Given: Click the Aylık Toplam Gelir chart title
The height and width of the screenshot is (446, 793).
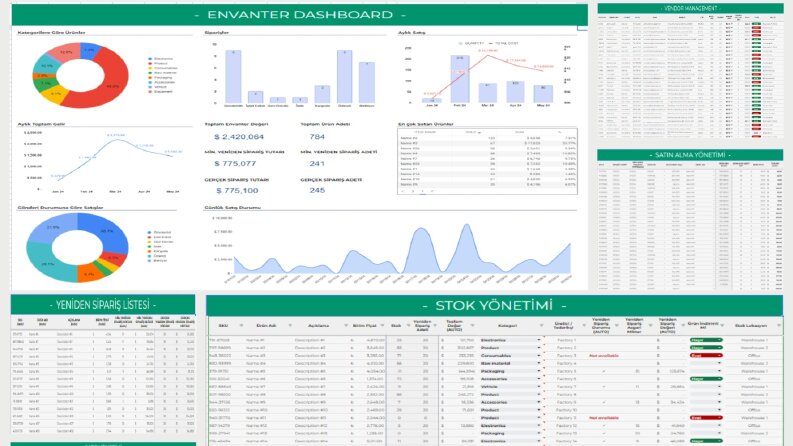Looking at the screenshot, I should (41, 124).
